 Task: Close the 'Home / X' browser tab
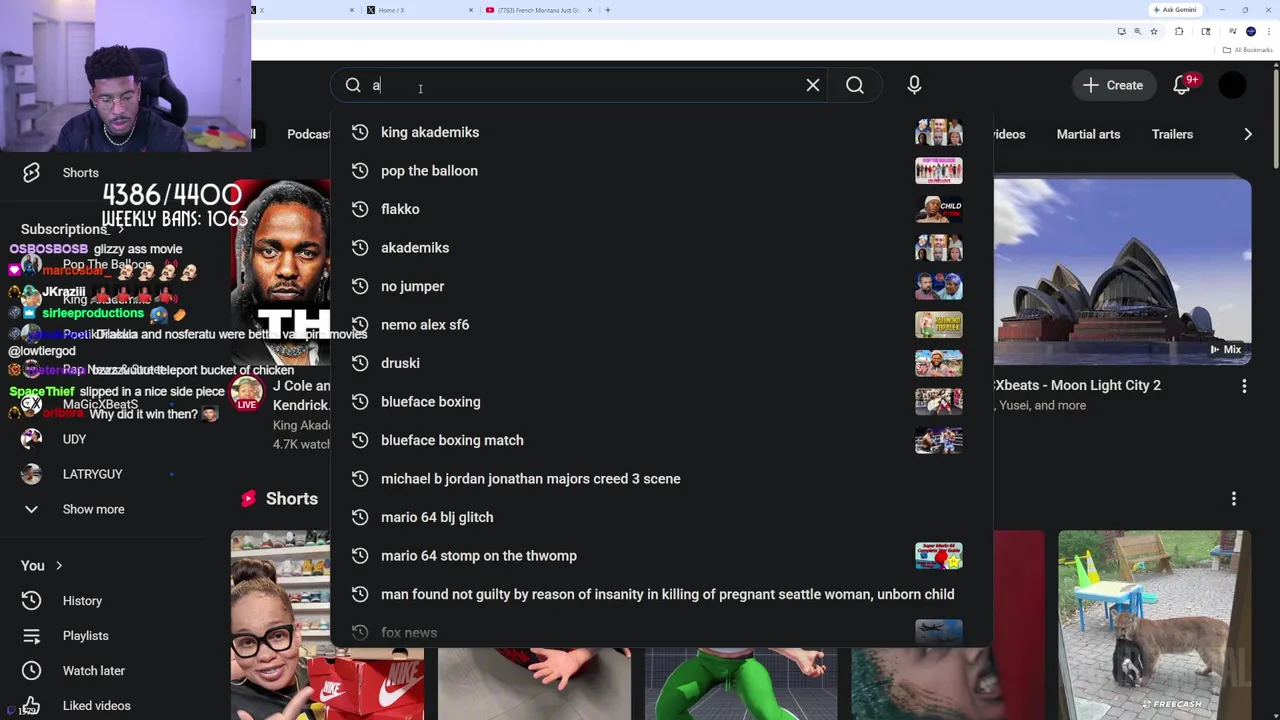[471, 10]
